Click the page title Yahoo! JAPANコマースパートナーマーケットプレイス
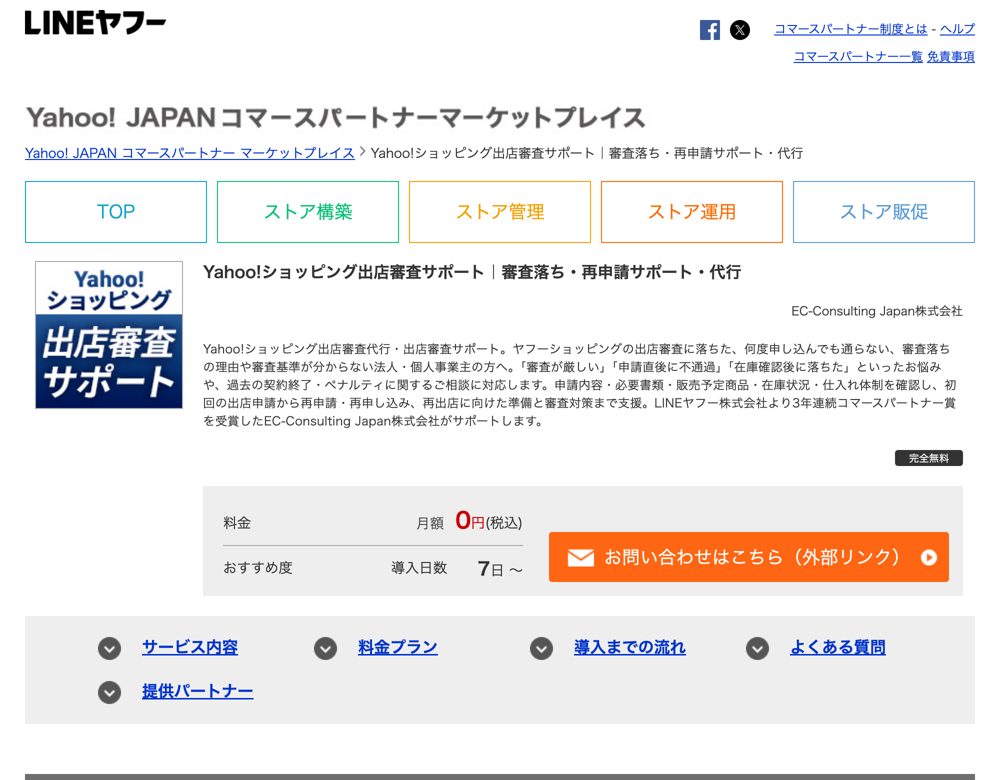The height and width of the screenshot is (780, 1000). (335, 117)
